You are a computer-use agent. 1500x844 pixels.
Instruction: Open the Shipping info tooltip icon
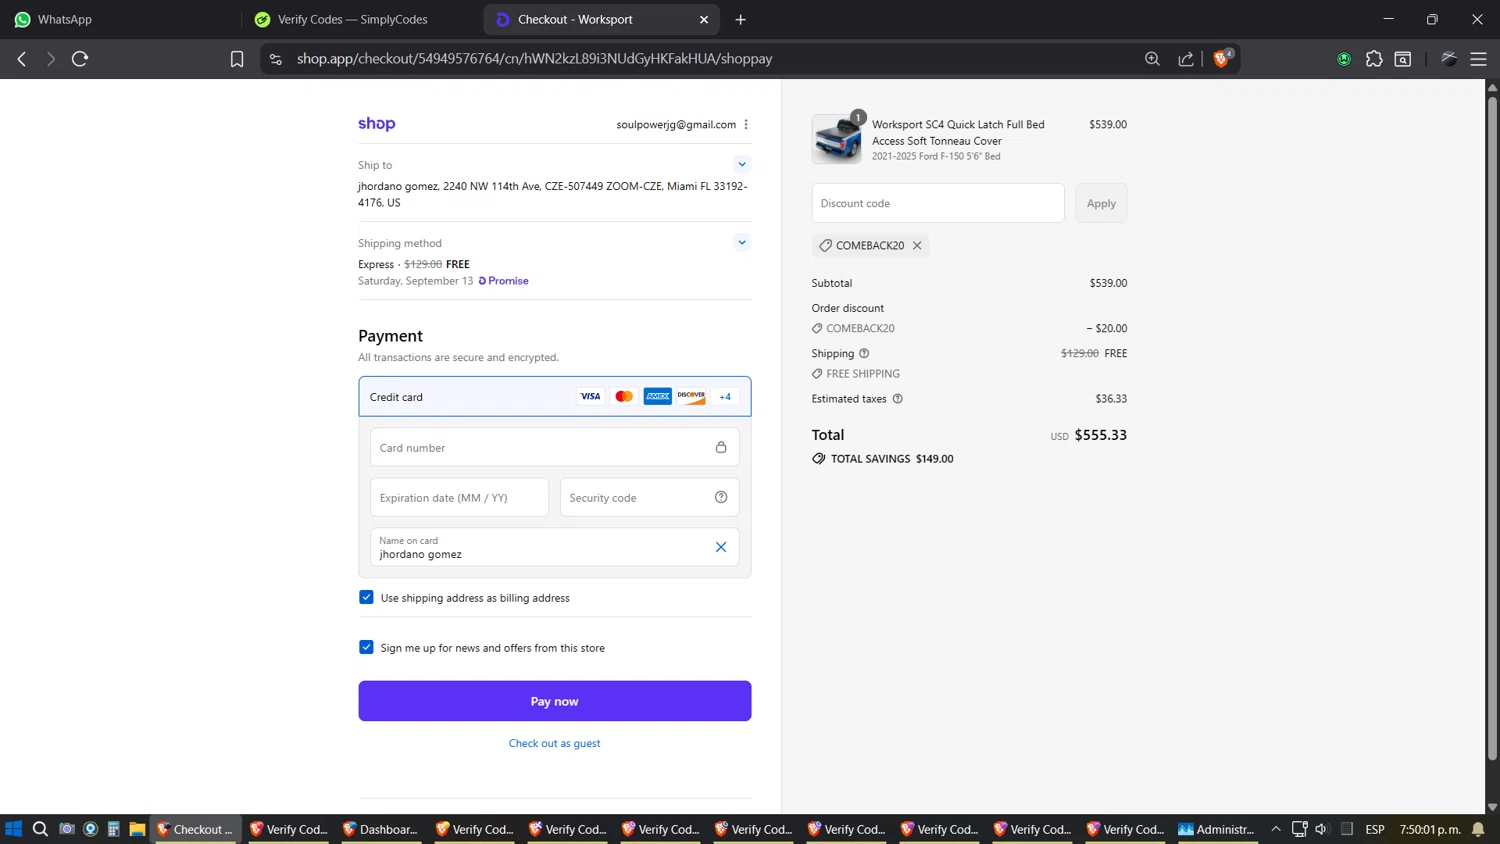click(864, 353)
